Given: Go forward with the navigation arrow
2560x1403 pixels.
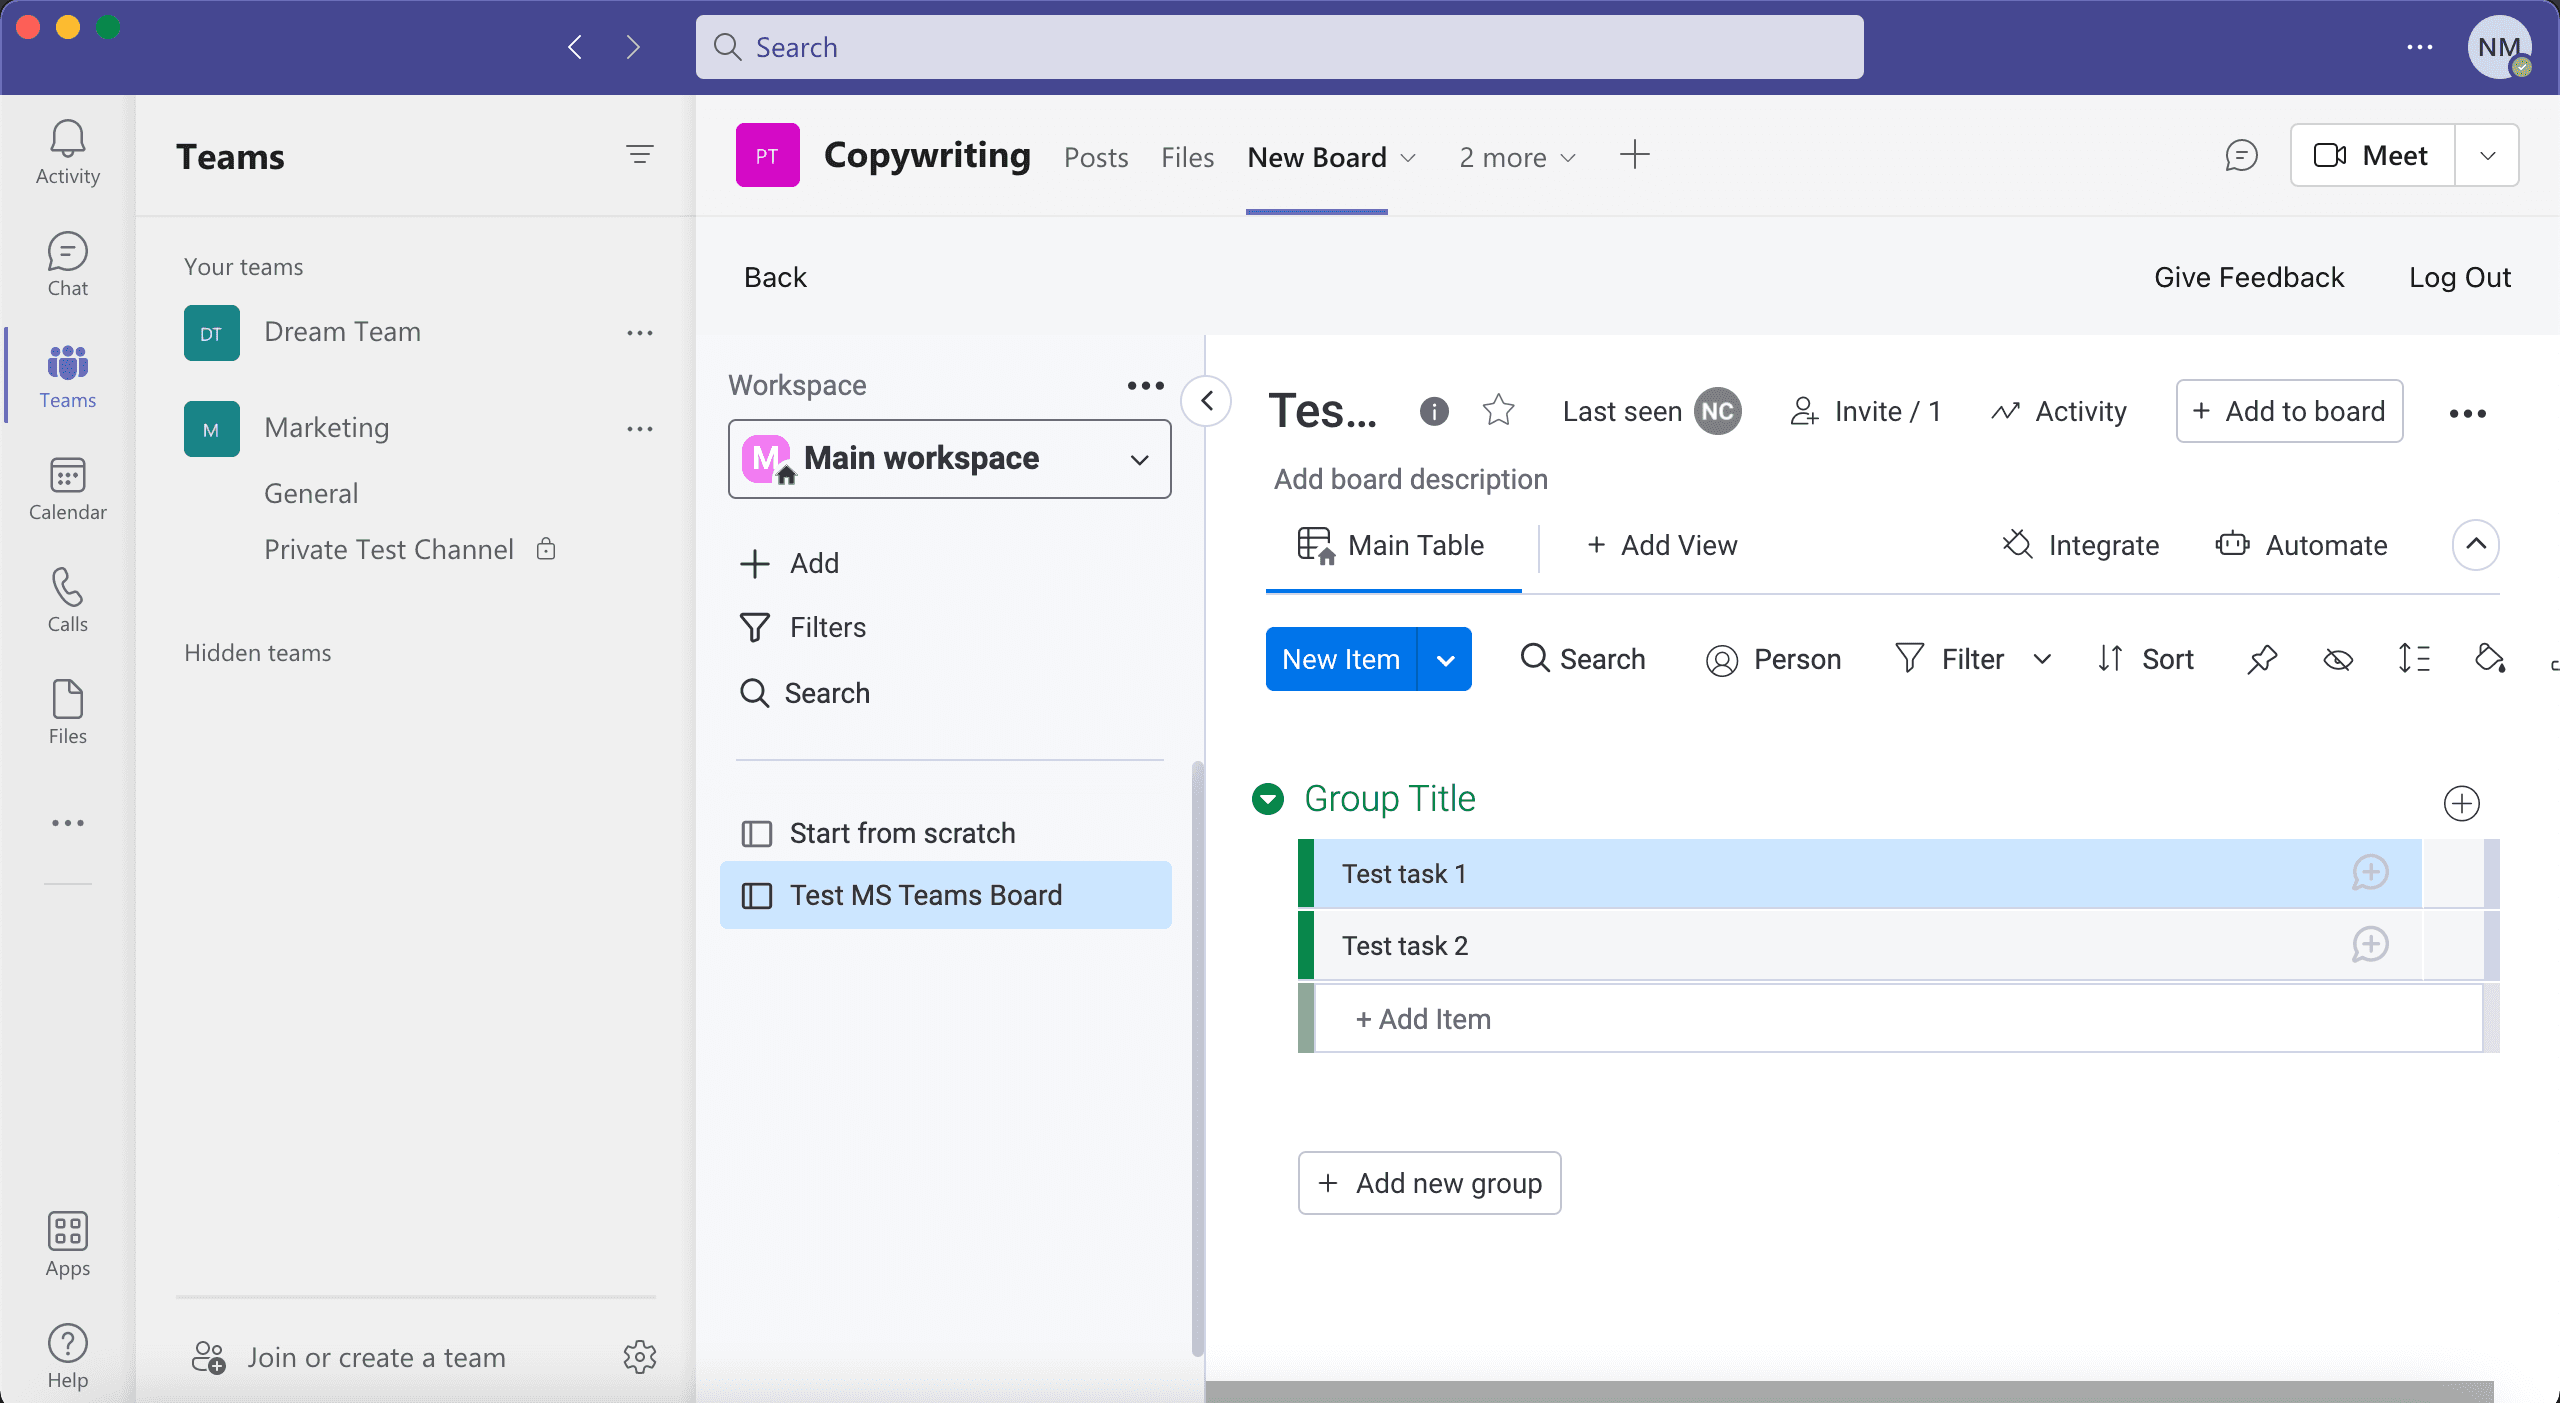Looking at the screenshot, I should pos(632,47).
